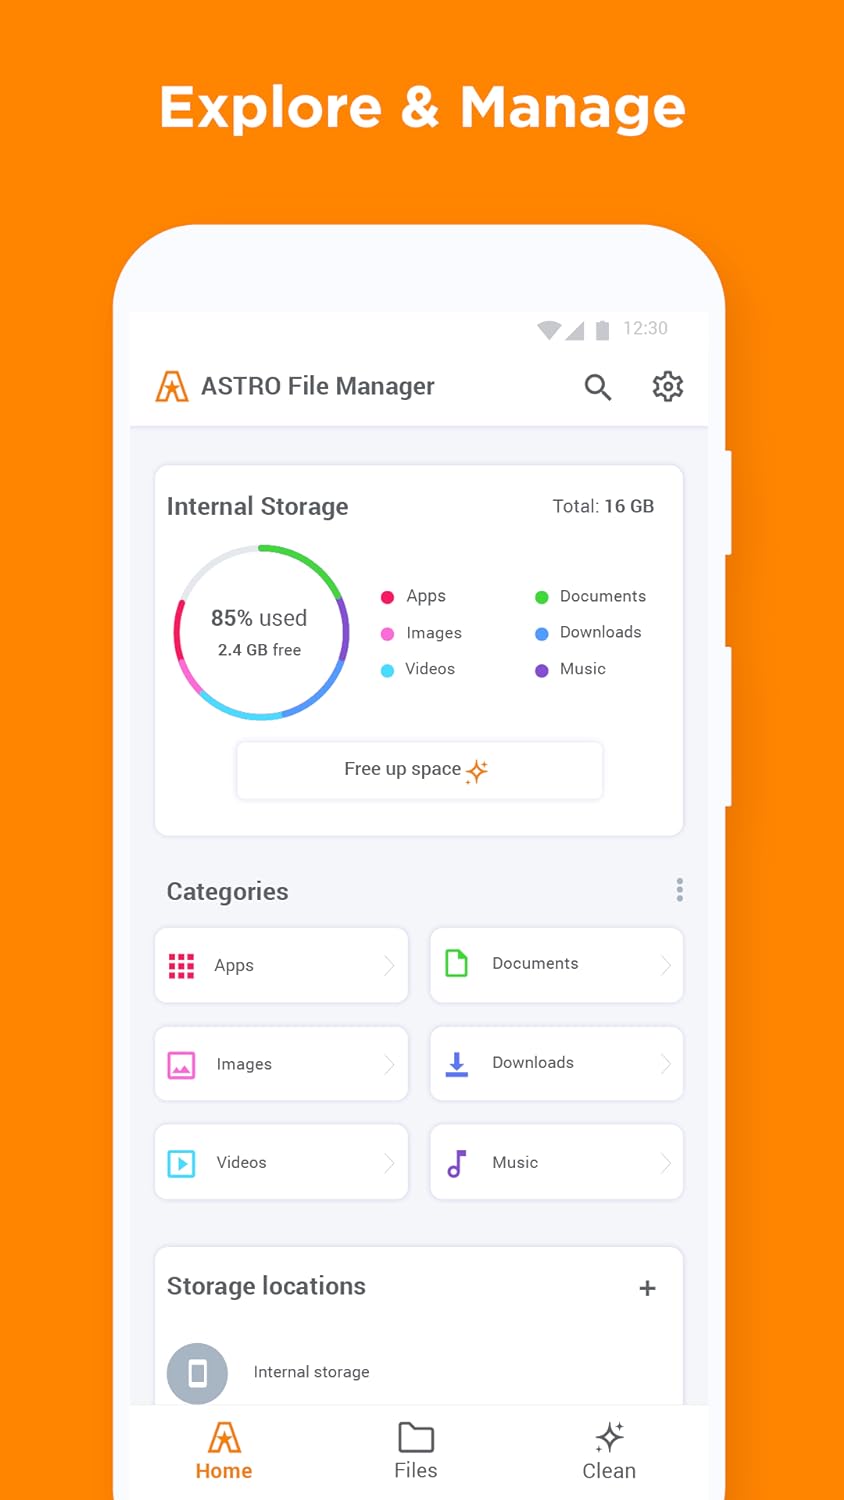Open the search icon in the top bar
The width and height of the screenshot is (844, 1500).
click(597, 387)
